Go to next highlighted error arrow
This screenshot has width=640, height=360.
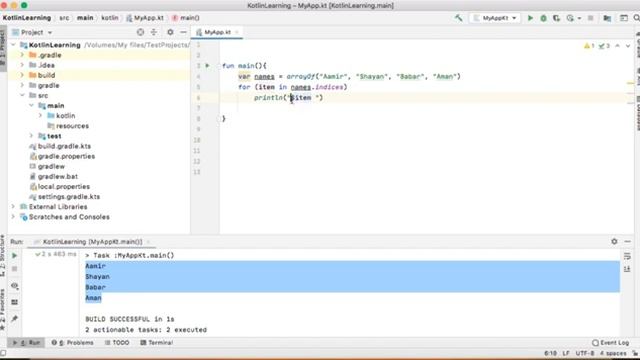(628, 46)
